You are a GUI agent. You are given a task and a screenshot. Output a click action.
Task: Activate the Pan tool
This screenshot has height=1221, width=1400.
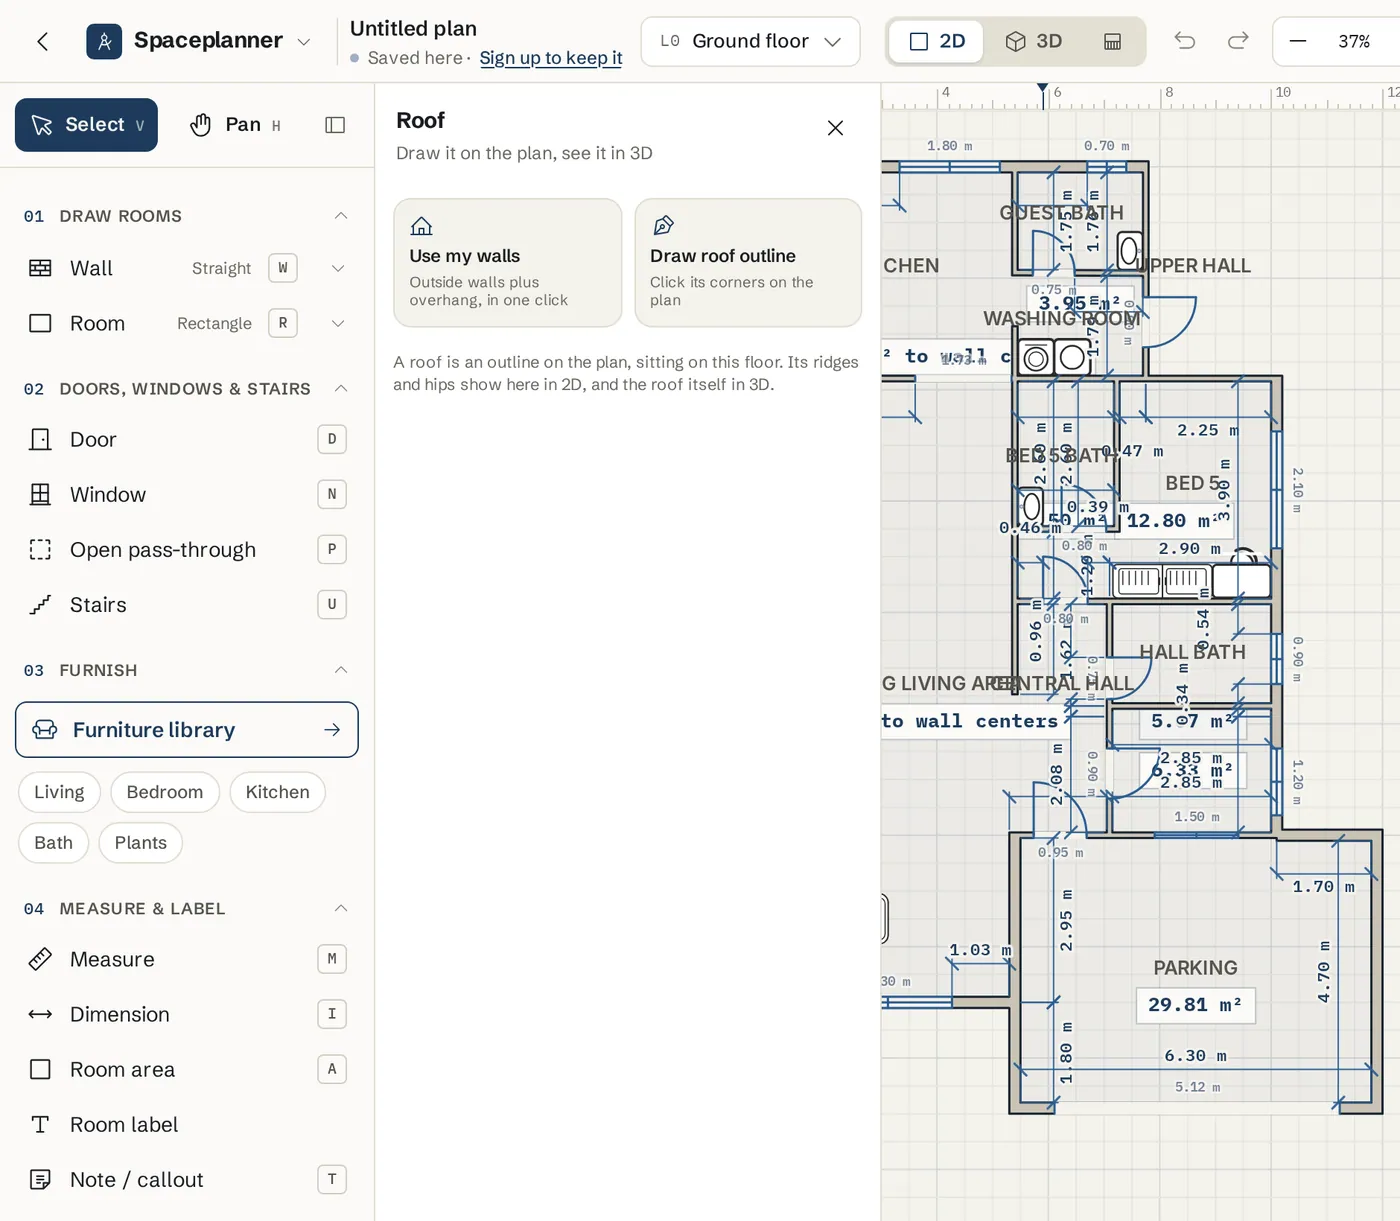(236, 125)
